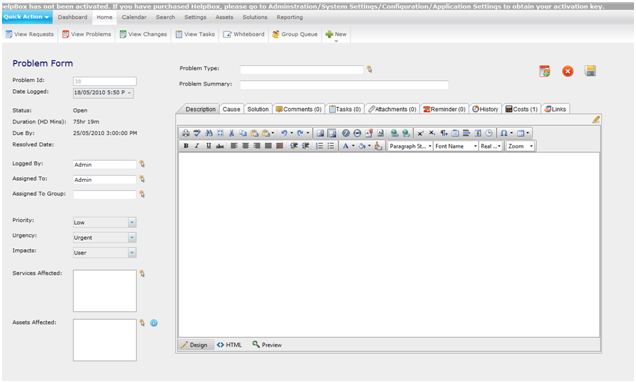Run the spell check tool
Image resolution: width=636 pixels, height=383 pixels.
[197, 133]
